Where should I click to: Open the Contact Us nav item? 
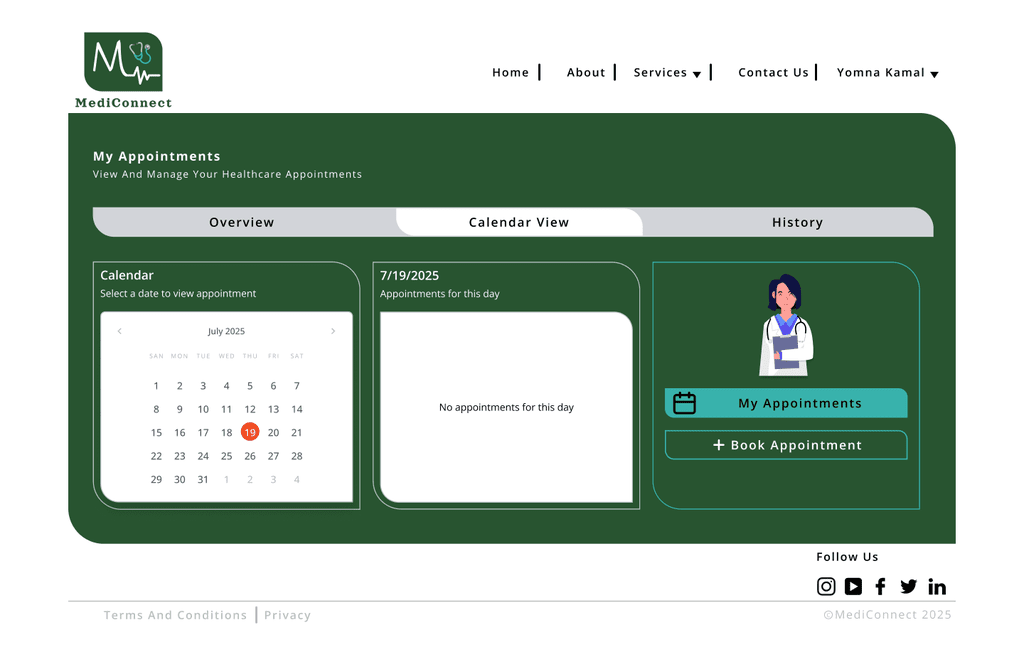(x=773, y=73)
